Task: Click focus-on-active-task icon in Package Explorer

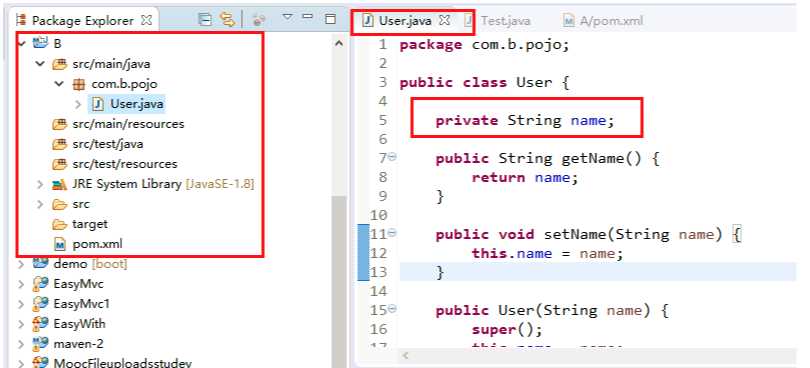Action: click(259, 20)
